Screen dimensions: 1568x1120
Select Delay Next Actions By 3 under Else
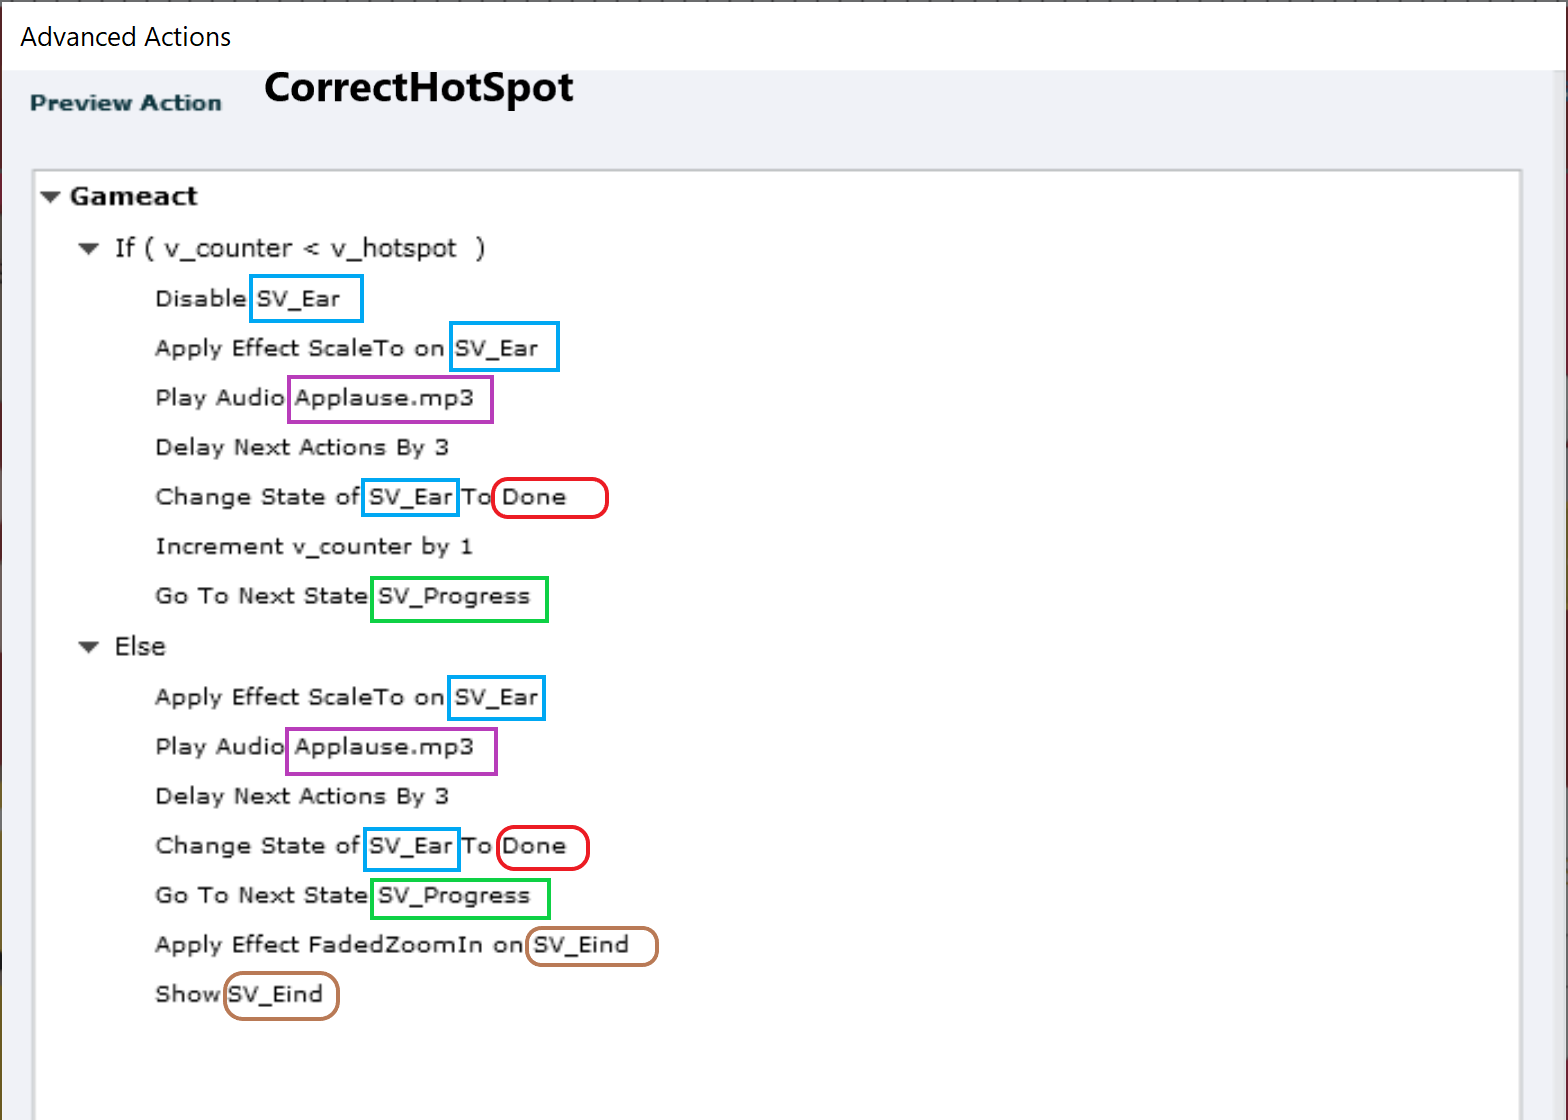tap(301, 796)
